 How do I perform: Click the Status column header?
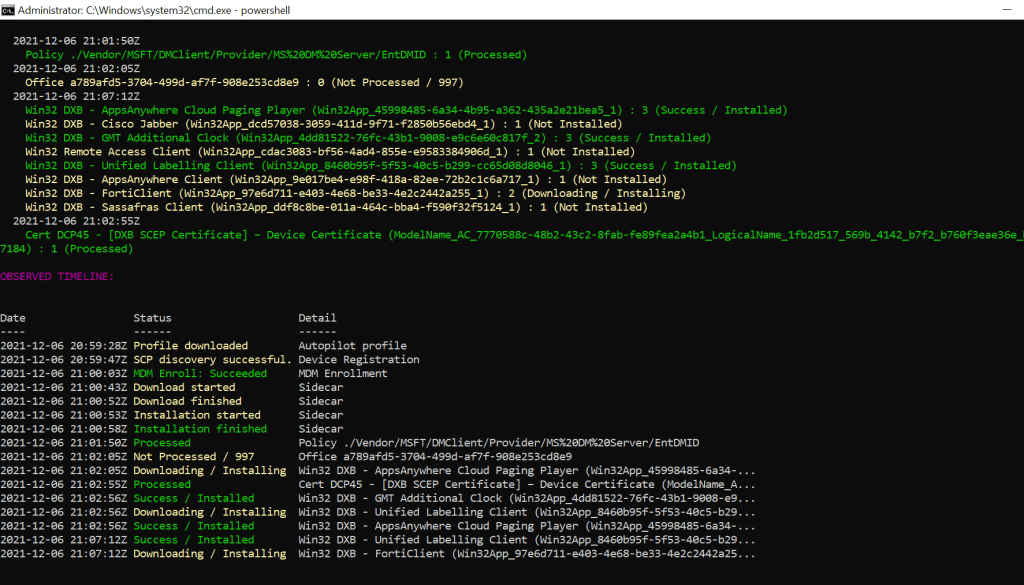152,318
